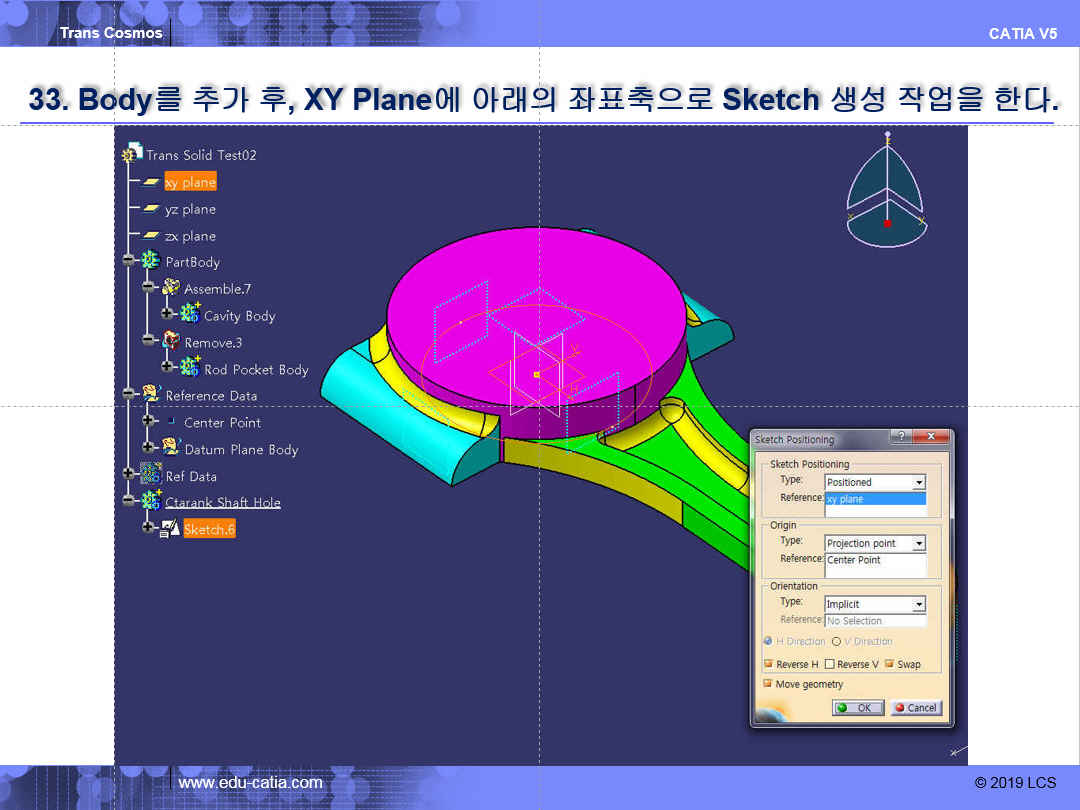Screen dimensions: 1080x810
Task: Click the compass in the viewport corner
Action: tap(886, 195)
